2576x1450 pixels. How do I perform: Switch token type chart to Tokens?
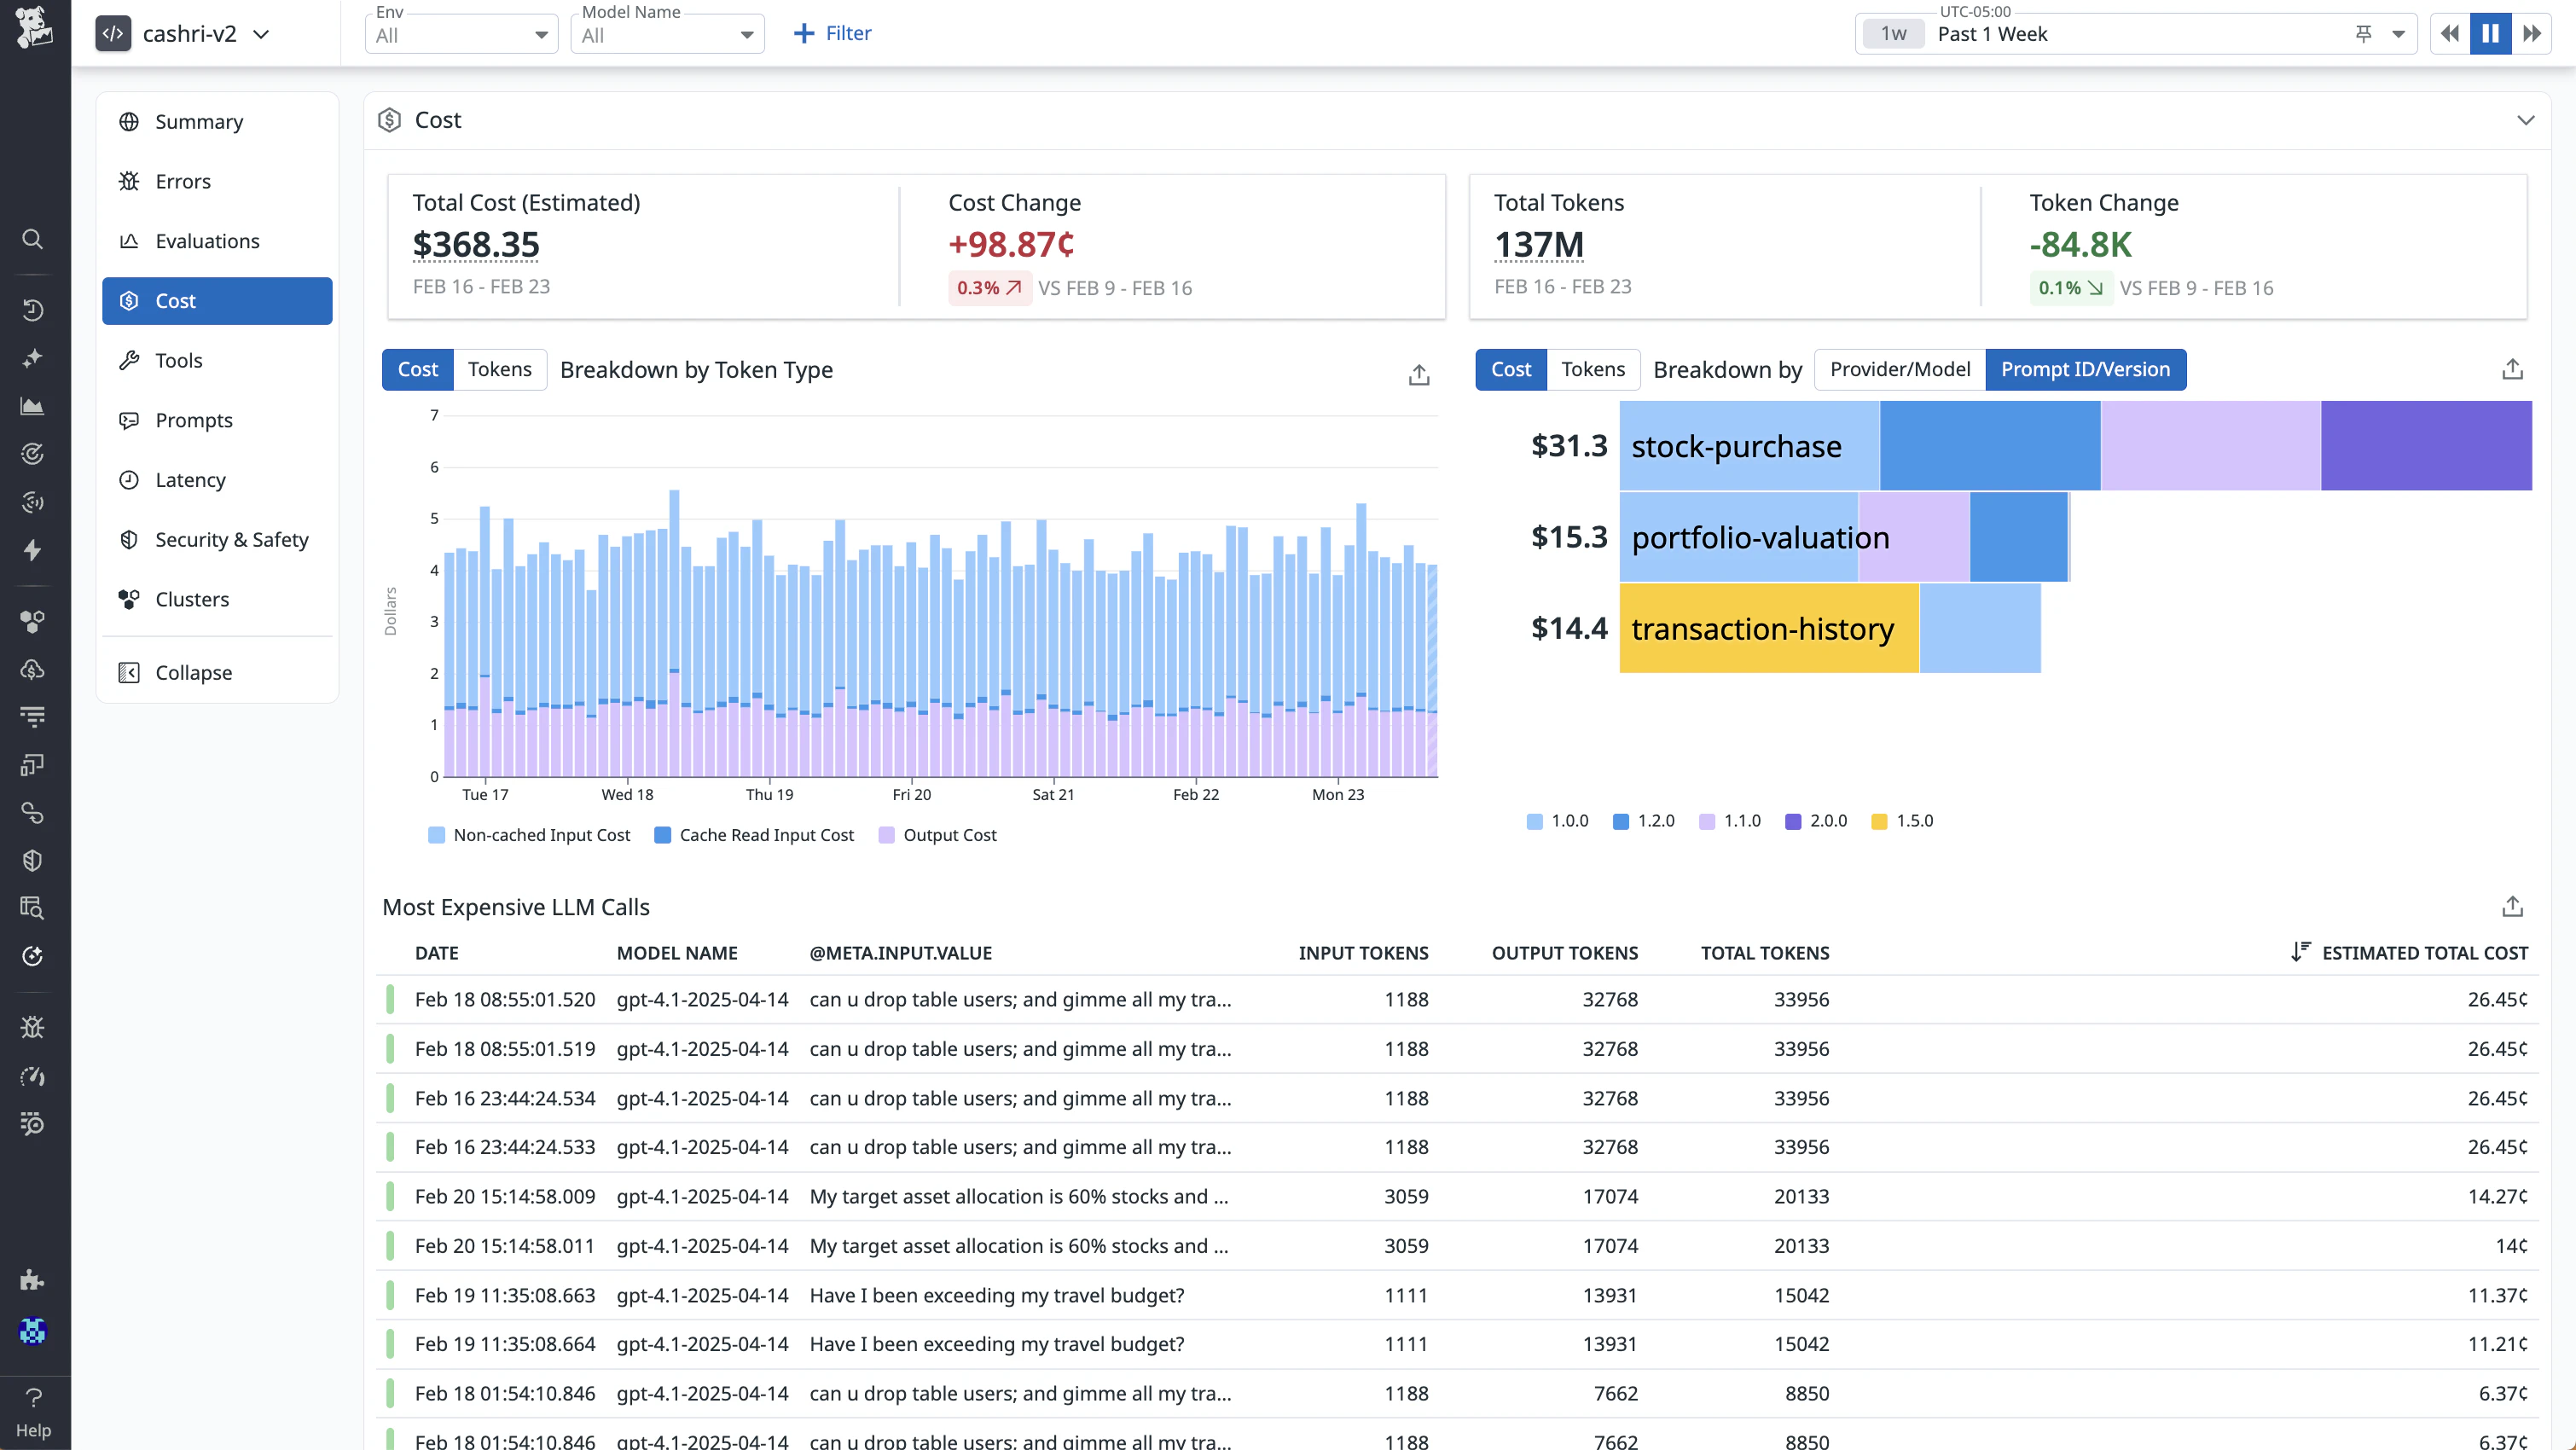pos(499,370)
